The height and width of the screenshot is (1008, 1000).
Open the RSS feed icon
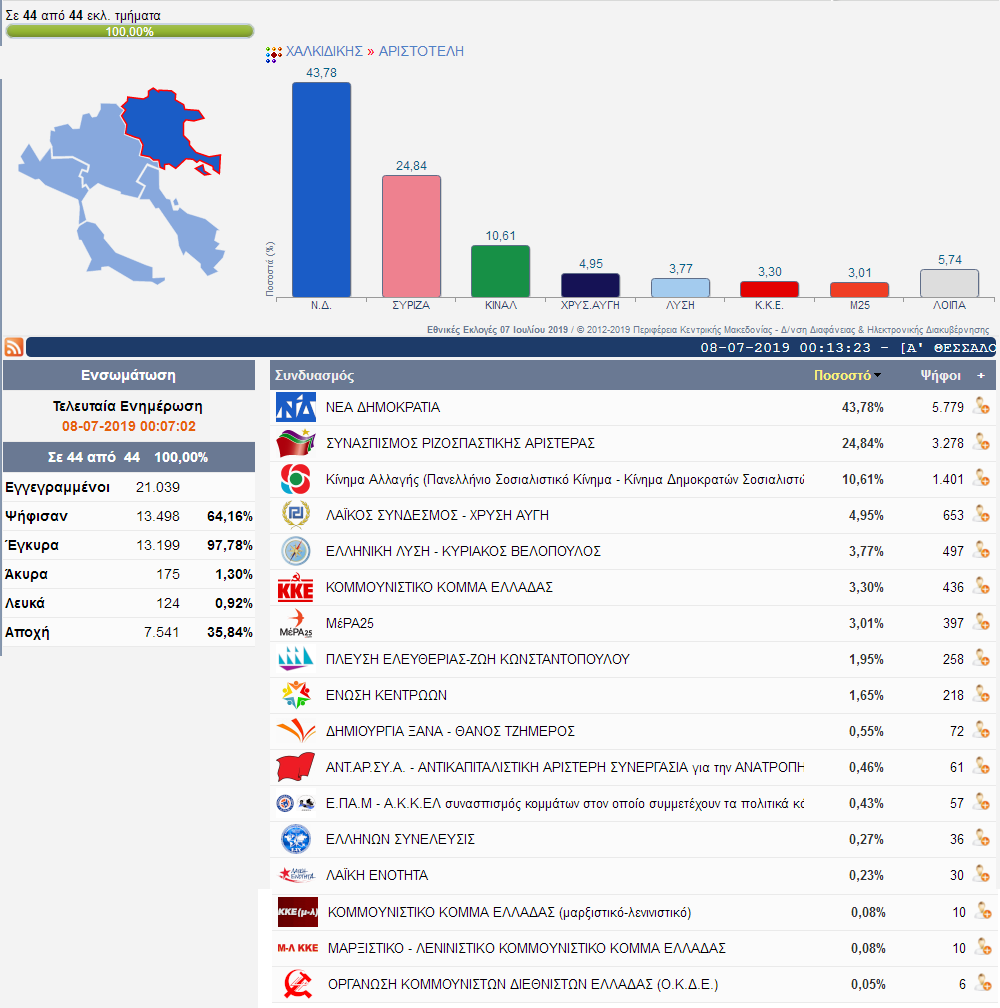(13, 347)
